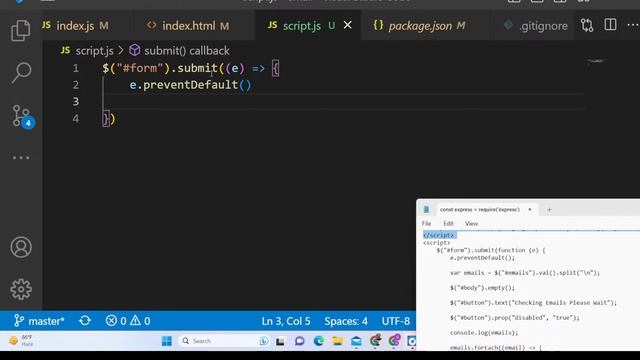Place the cursor on empty line 3
Viewport: 640px width, 360px height.
click(343, 102)
